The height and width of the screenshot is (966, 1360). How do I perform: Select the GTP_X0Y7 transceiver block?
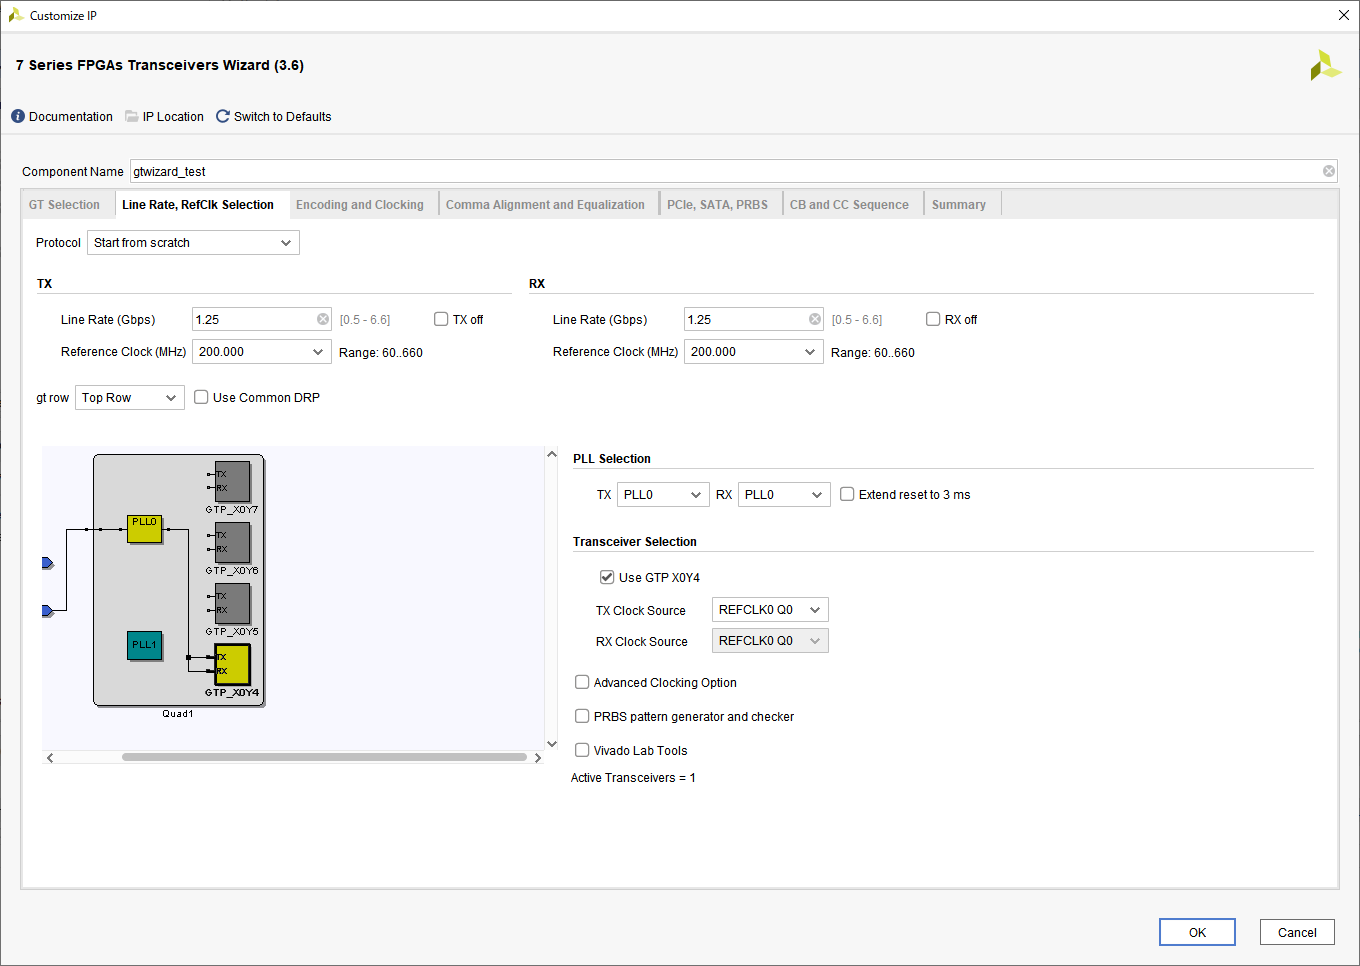(233, 482)
